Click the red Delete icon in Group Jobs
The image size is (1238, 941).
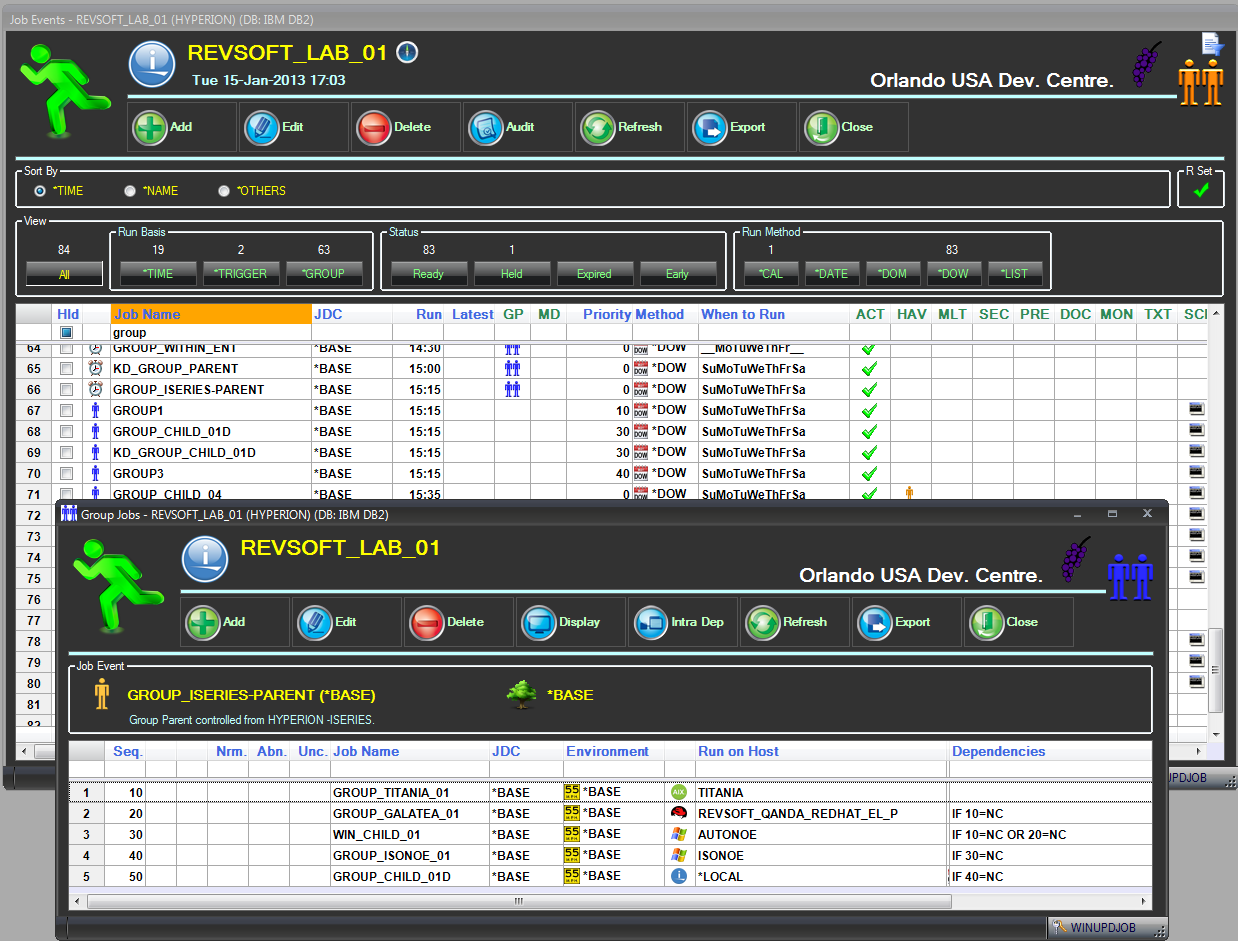427,622
